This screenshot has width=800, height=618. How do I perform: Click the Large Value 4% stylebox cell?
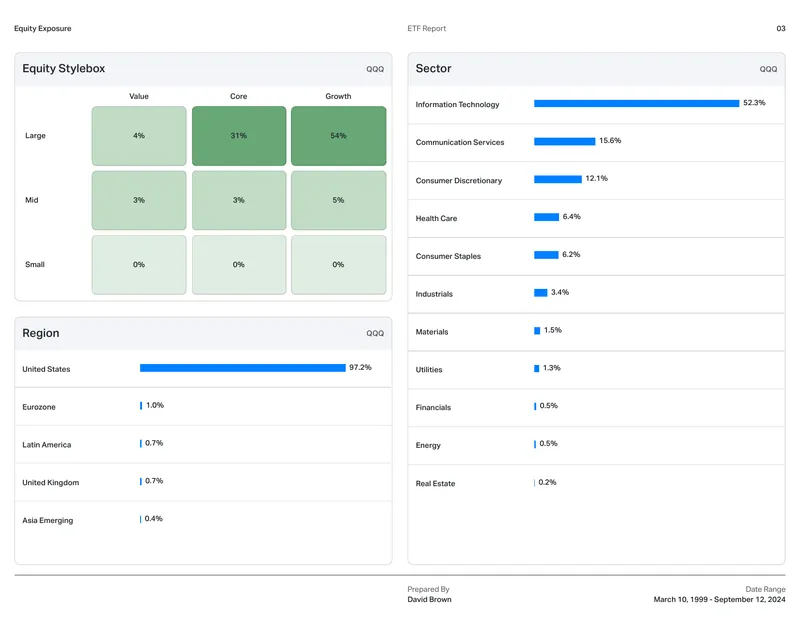click(139, 136)
